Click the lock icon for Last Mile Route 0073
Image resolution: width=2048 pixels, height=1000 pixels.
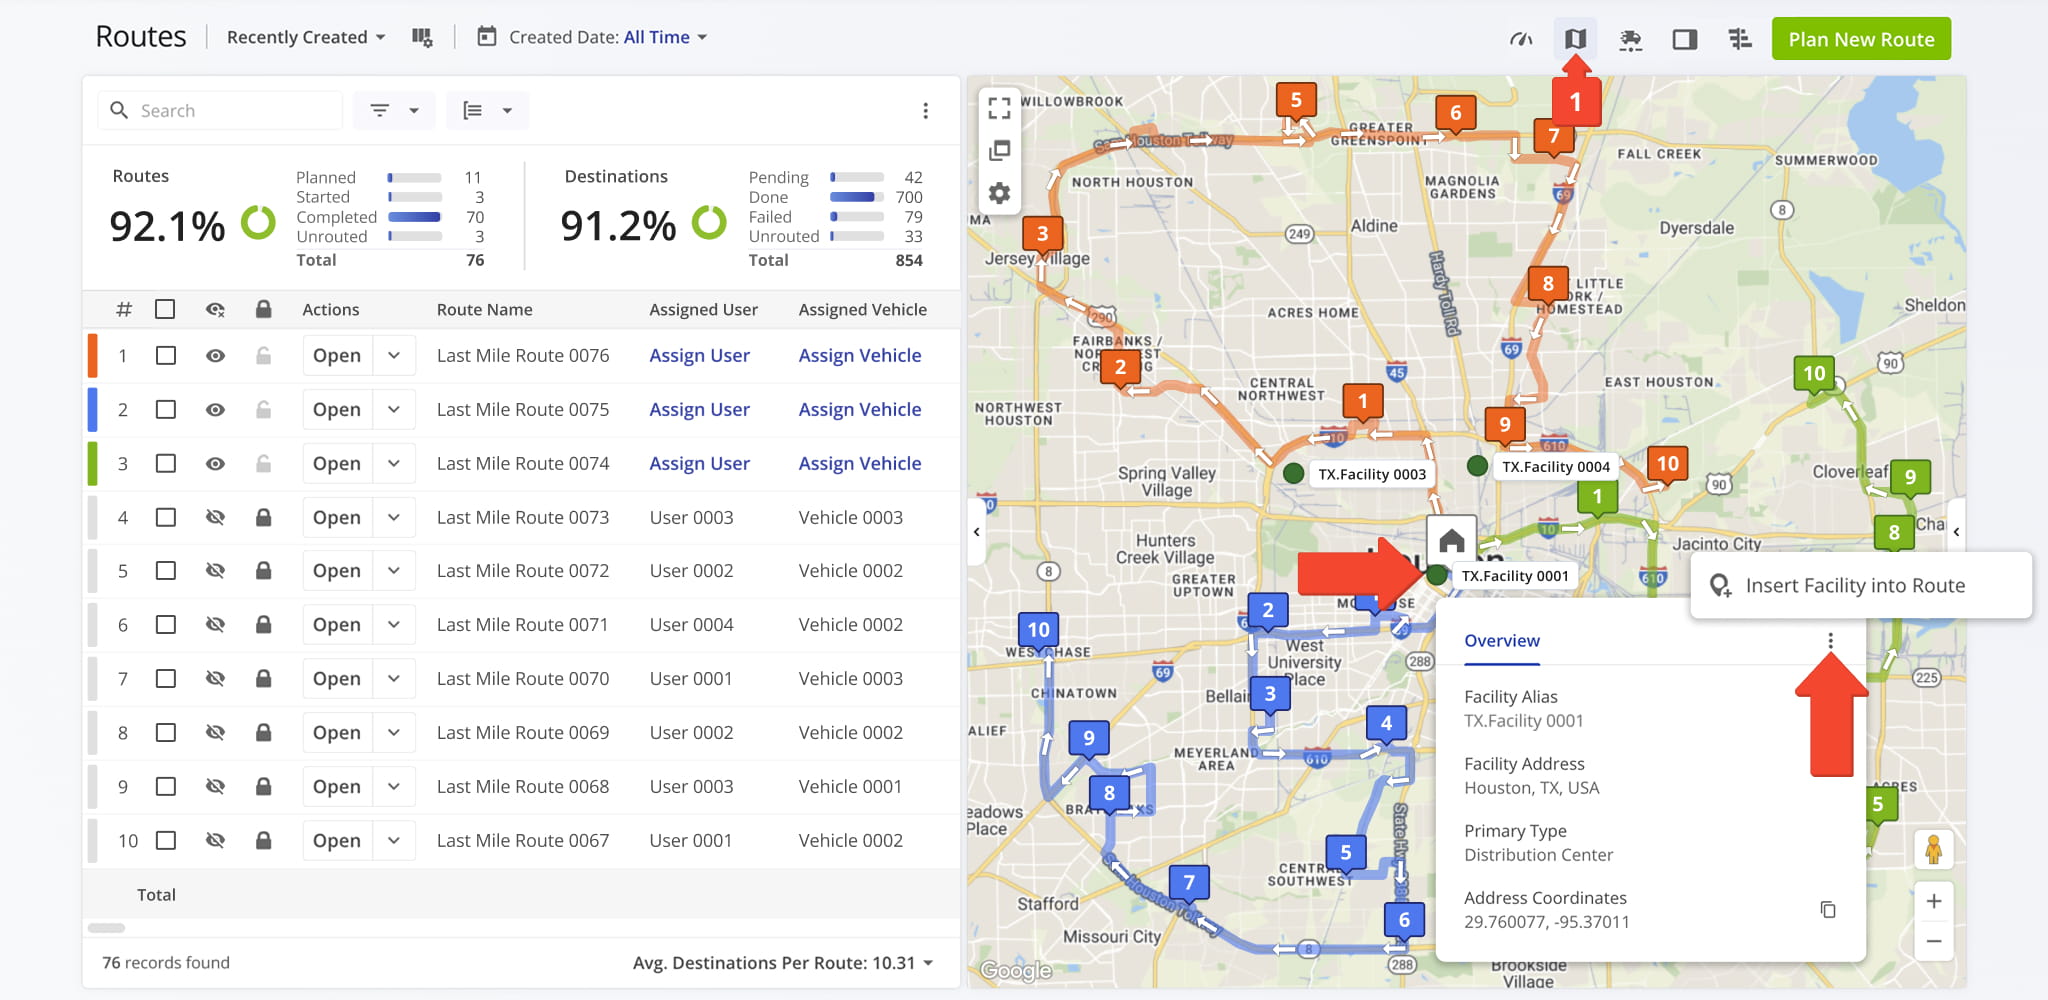tap(263, 517)
